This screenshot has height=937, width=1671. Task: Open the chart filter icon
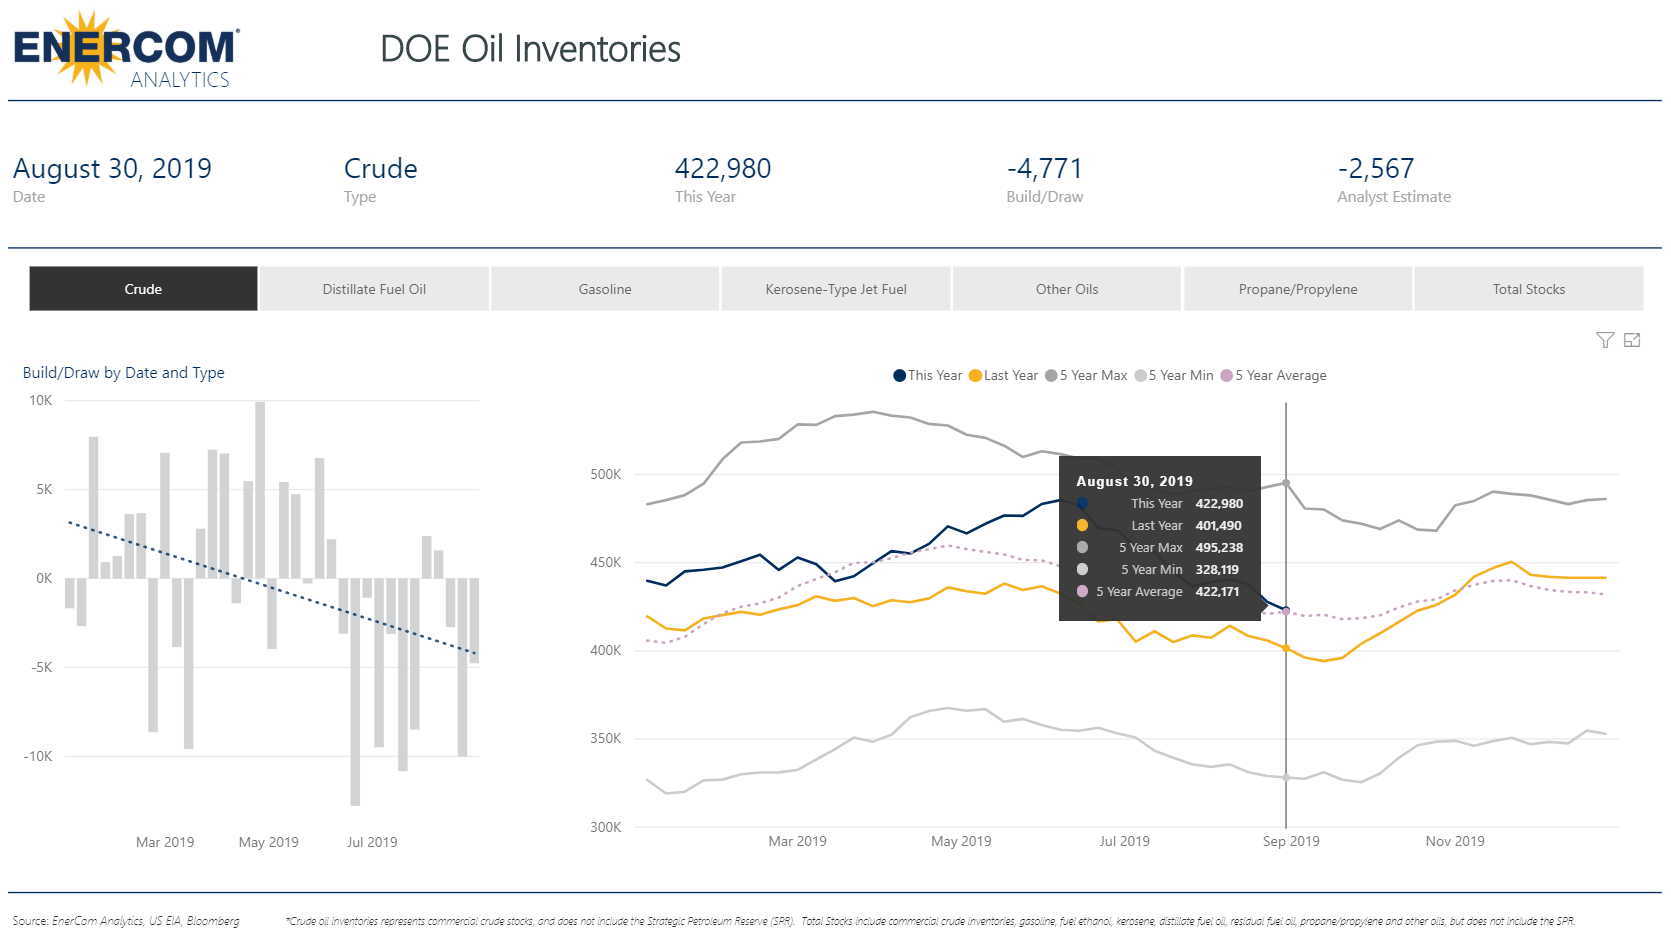coord(1605,340)
